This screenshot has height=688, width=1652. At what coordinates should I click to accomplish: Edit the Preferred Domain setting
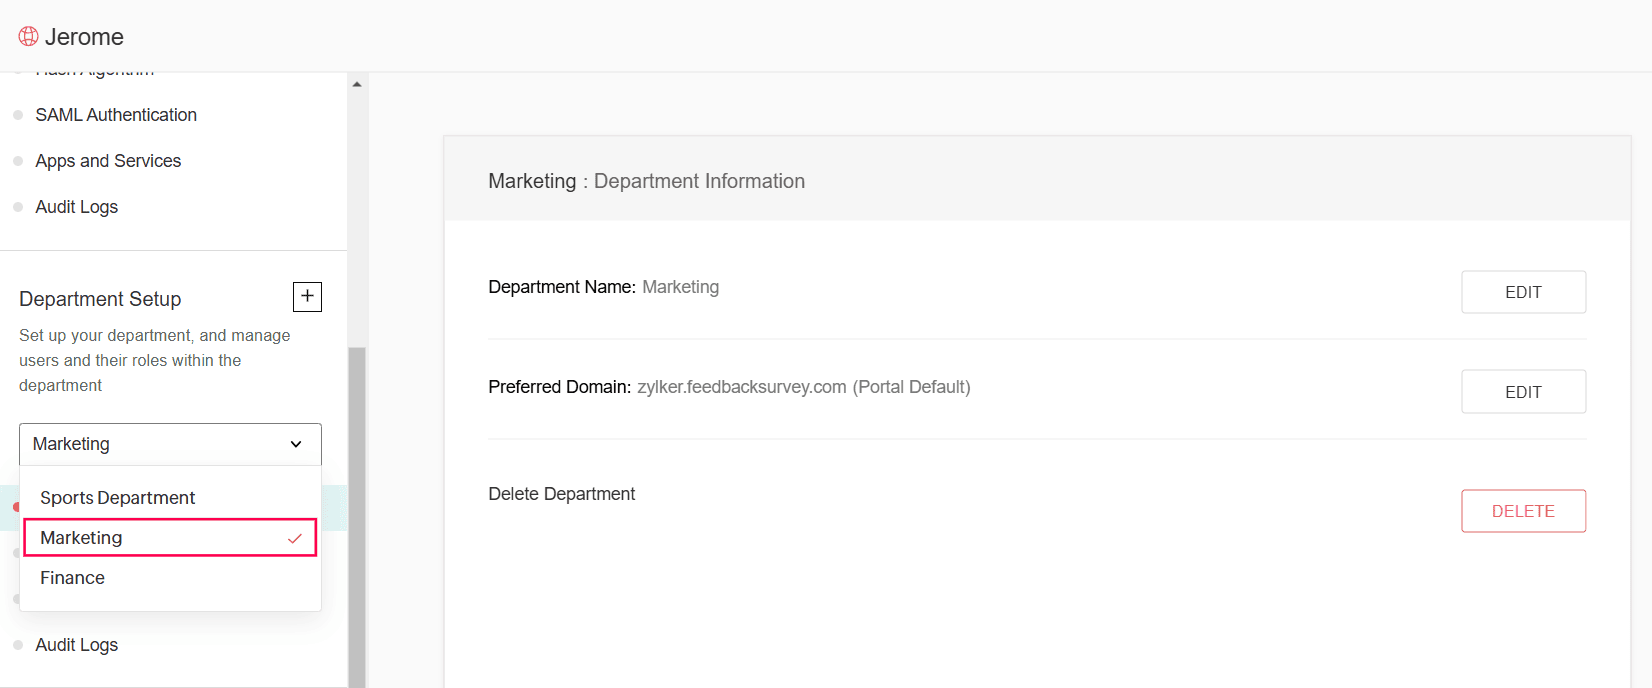[1522, 392]
